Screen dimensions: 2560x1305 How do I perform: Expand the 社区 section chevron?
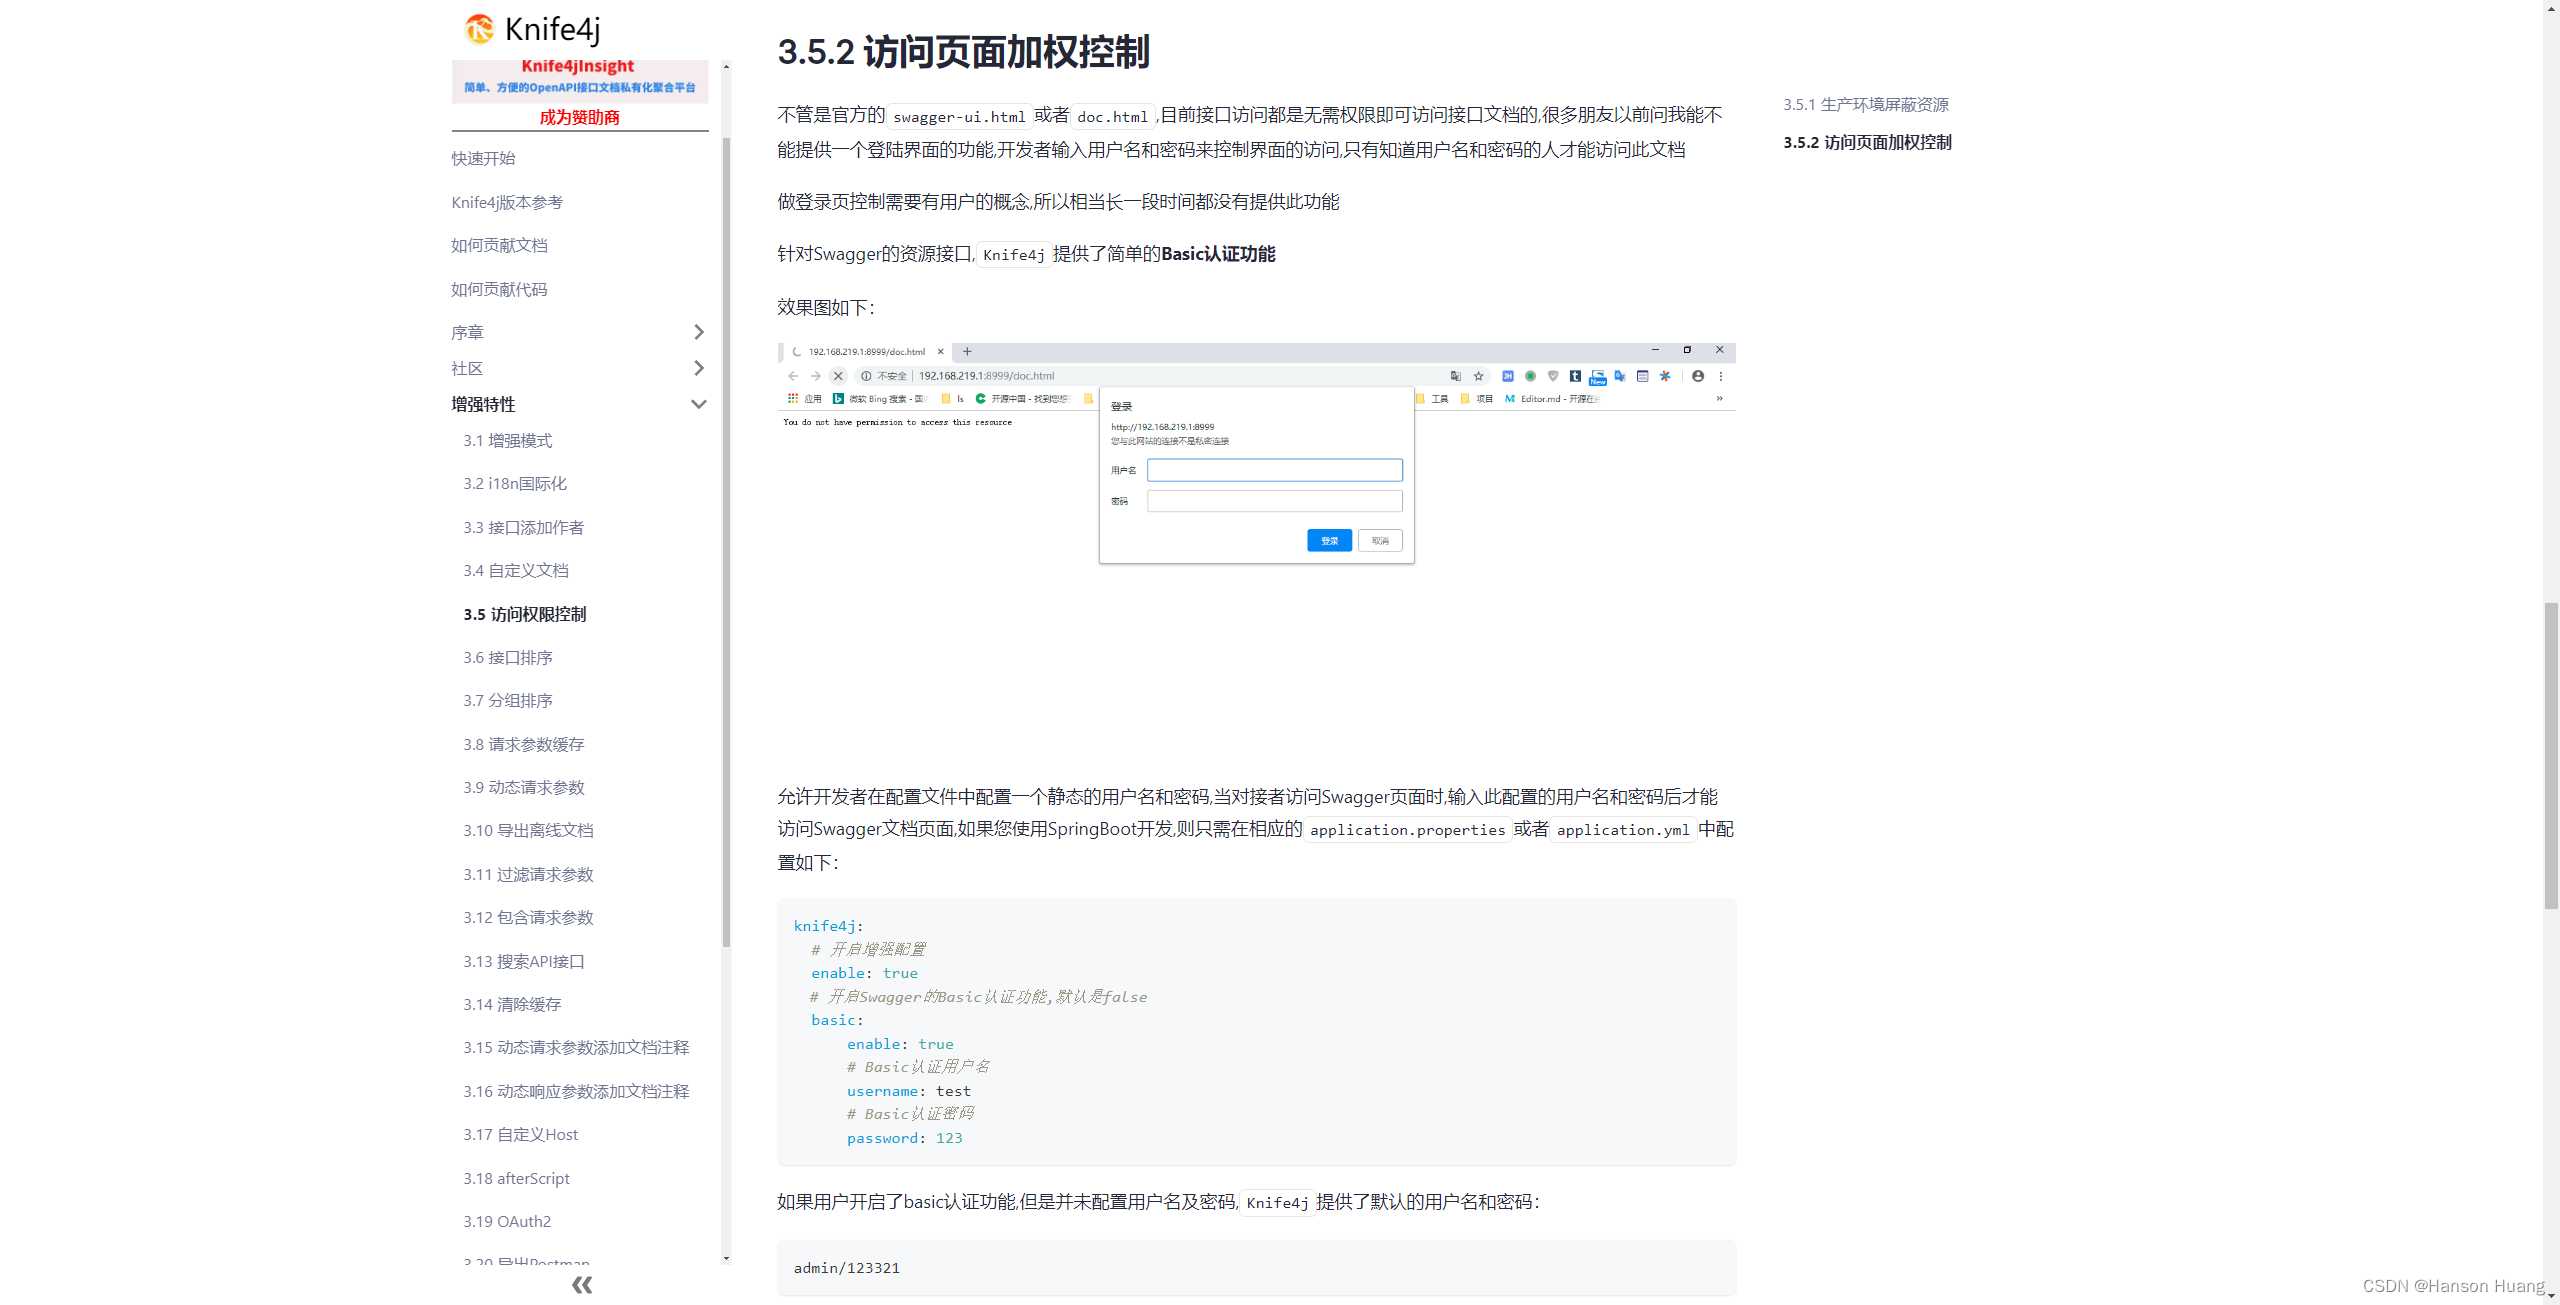[699, 368]
